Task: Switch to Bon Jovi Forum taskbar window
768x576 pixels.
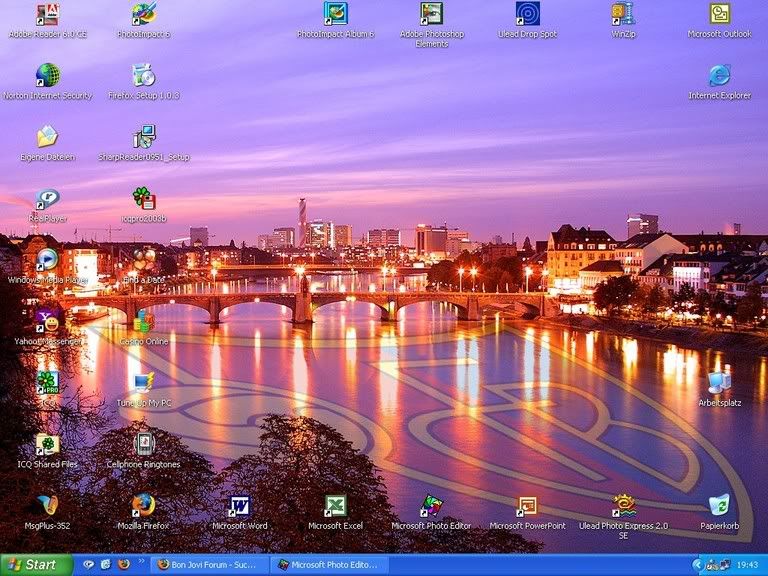Action: 210,565
